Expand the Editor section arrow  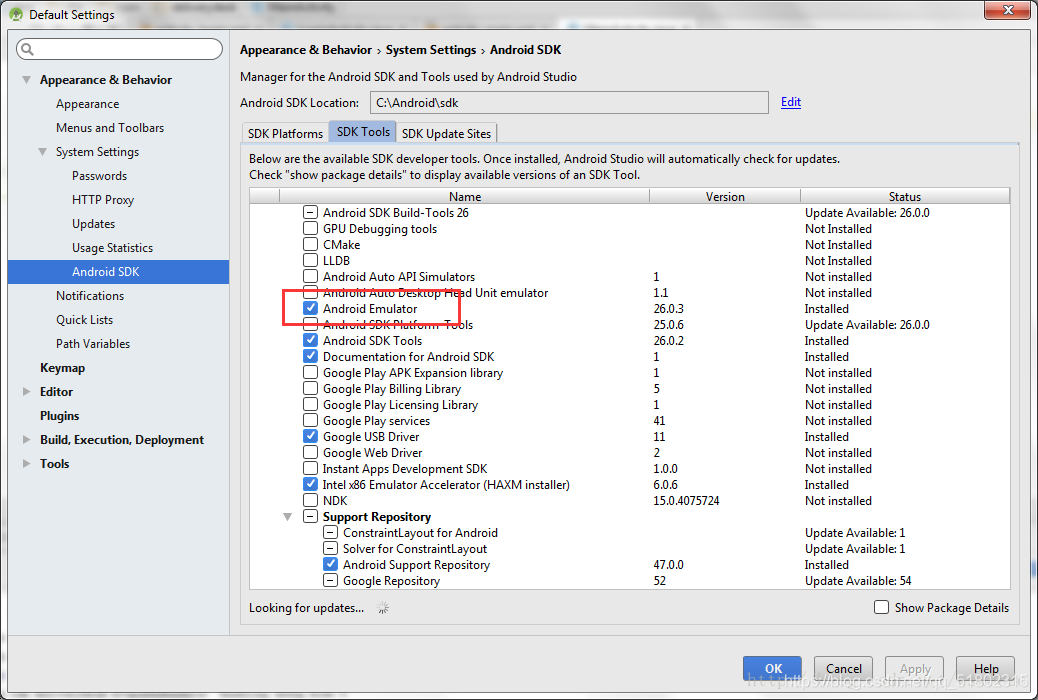click(26, 392)
